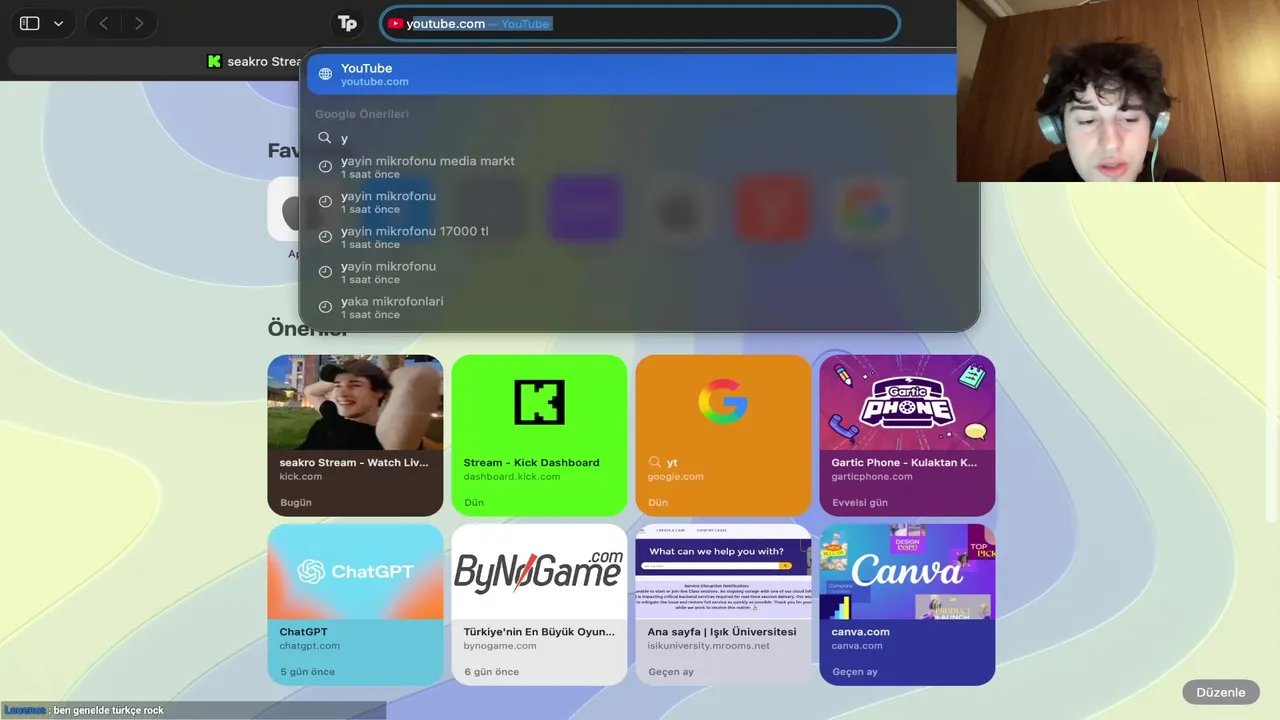Click the 'Google Önerileri' section label

(x=362, y=114)
